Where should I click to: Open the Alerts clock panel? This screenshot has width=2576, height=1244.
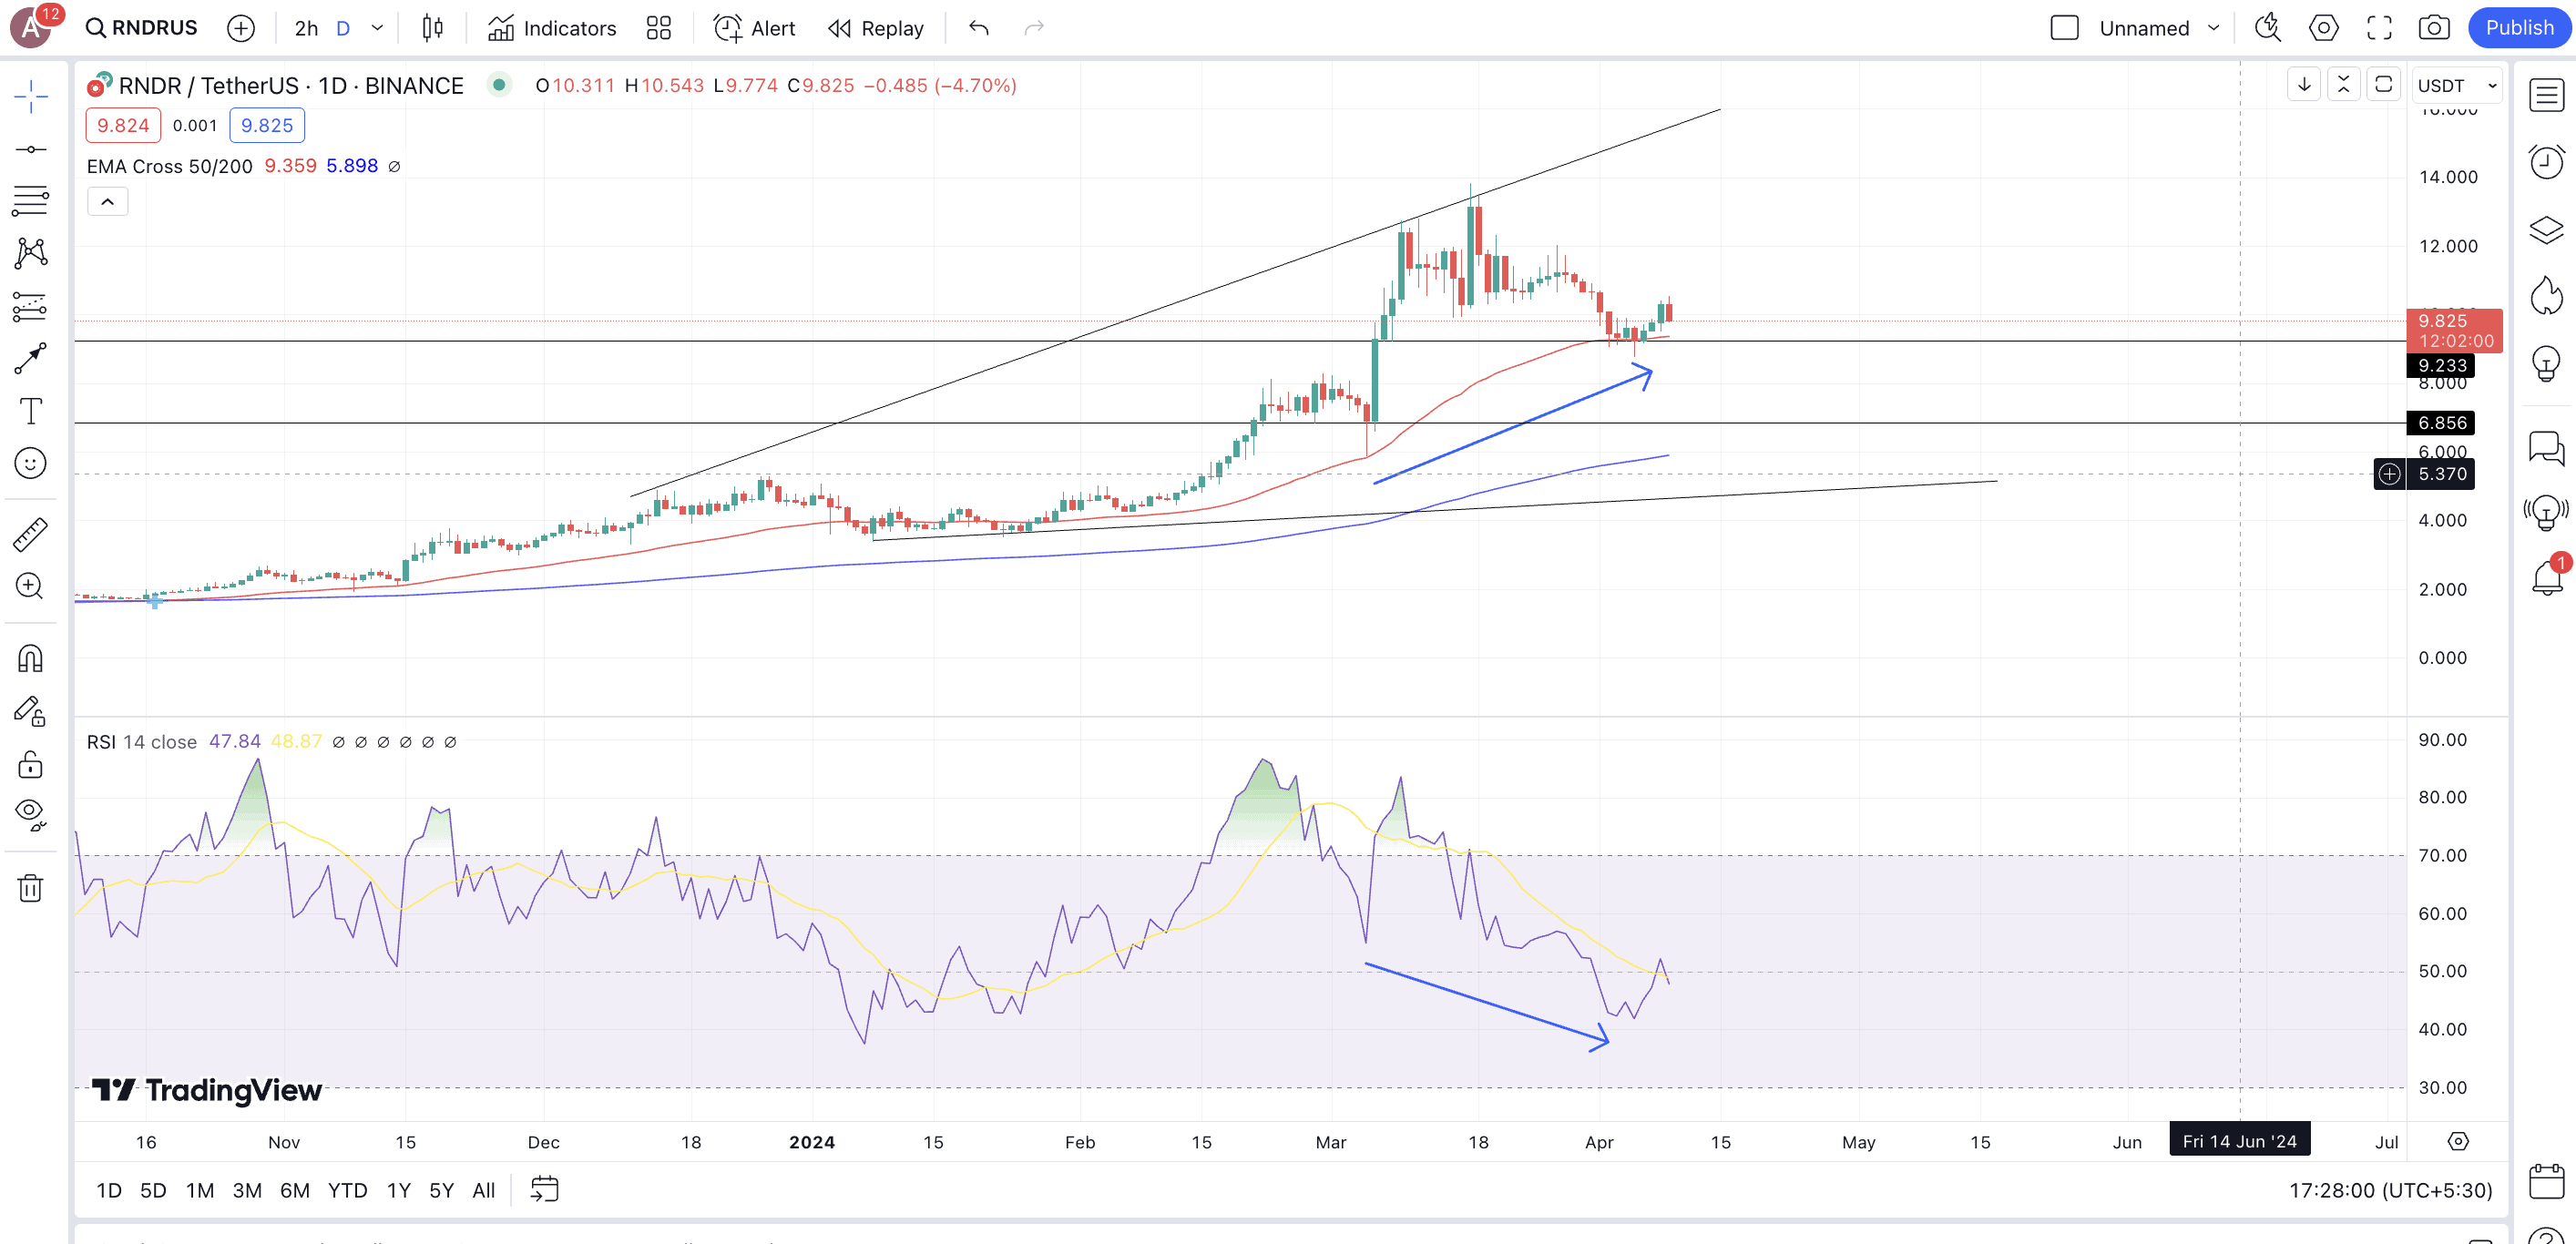click(2545, 162)
